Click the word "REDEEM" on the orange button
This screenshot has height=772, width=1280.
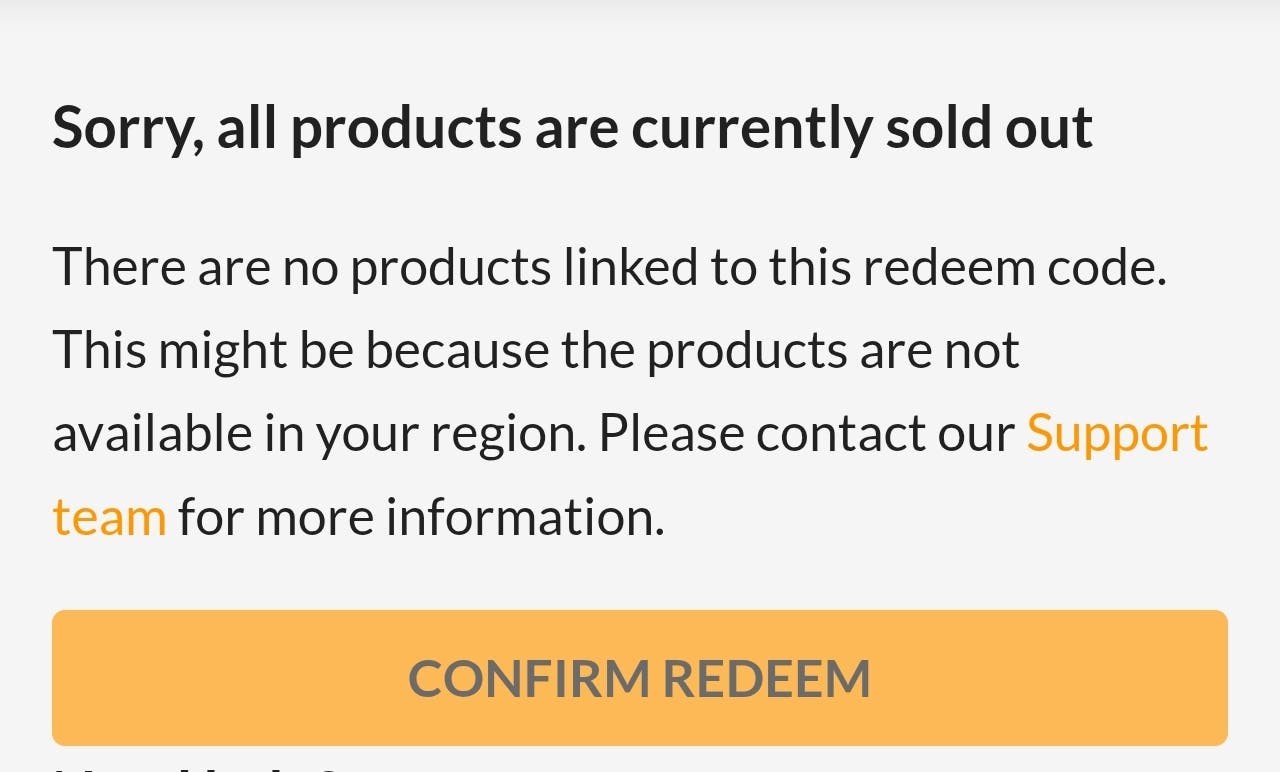pyautogui.click(x=766, y=679)
